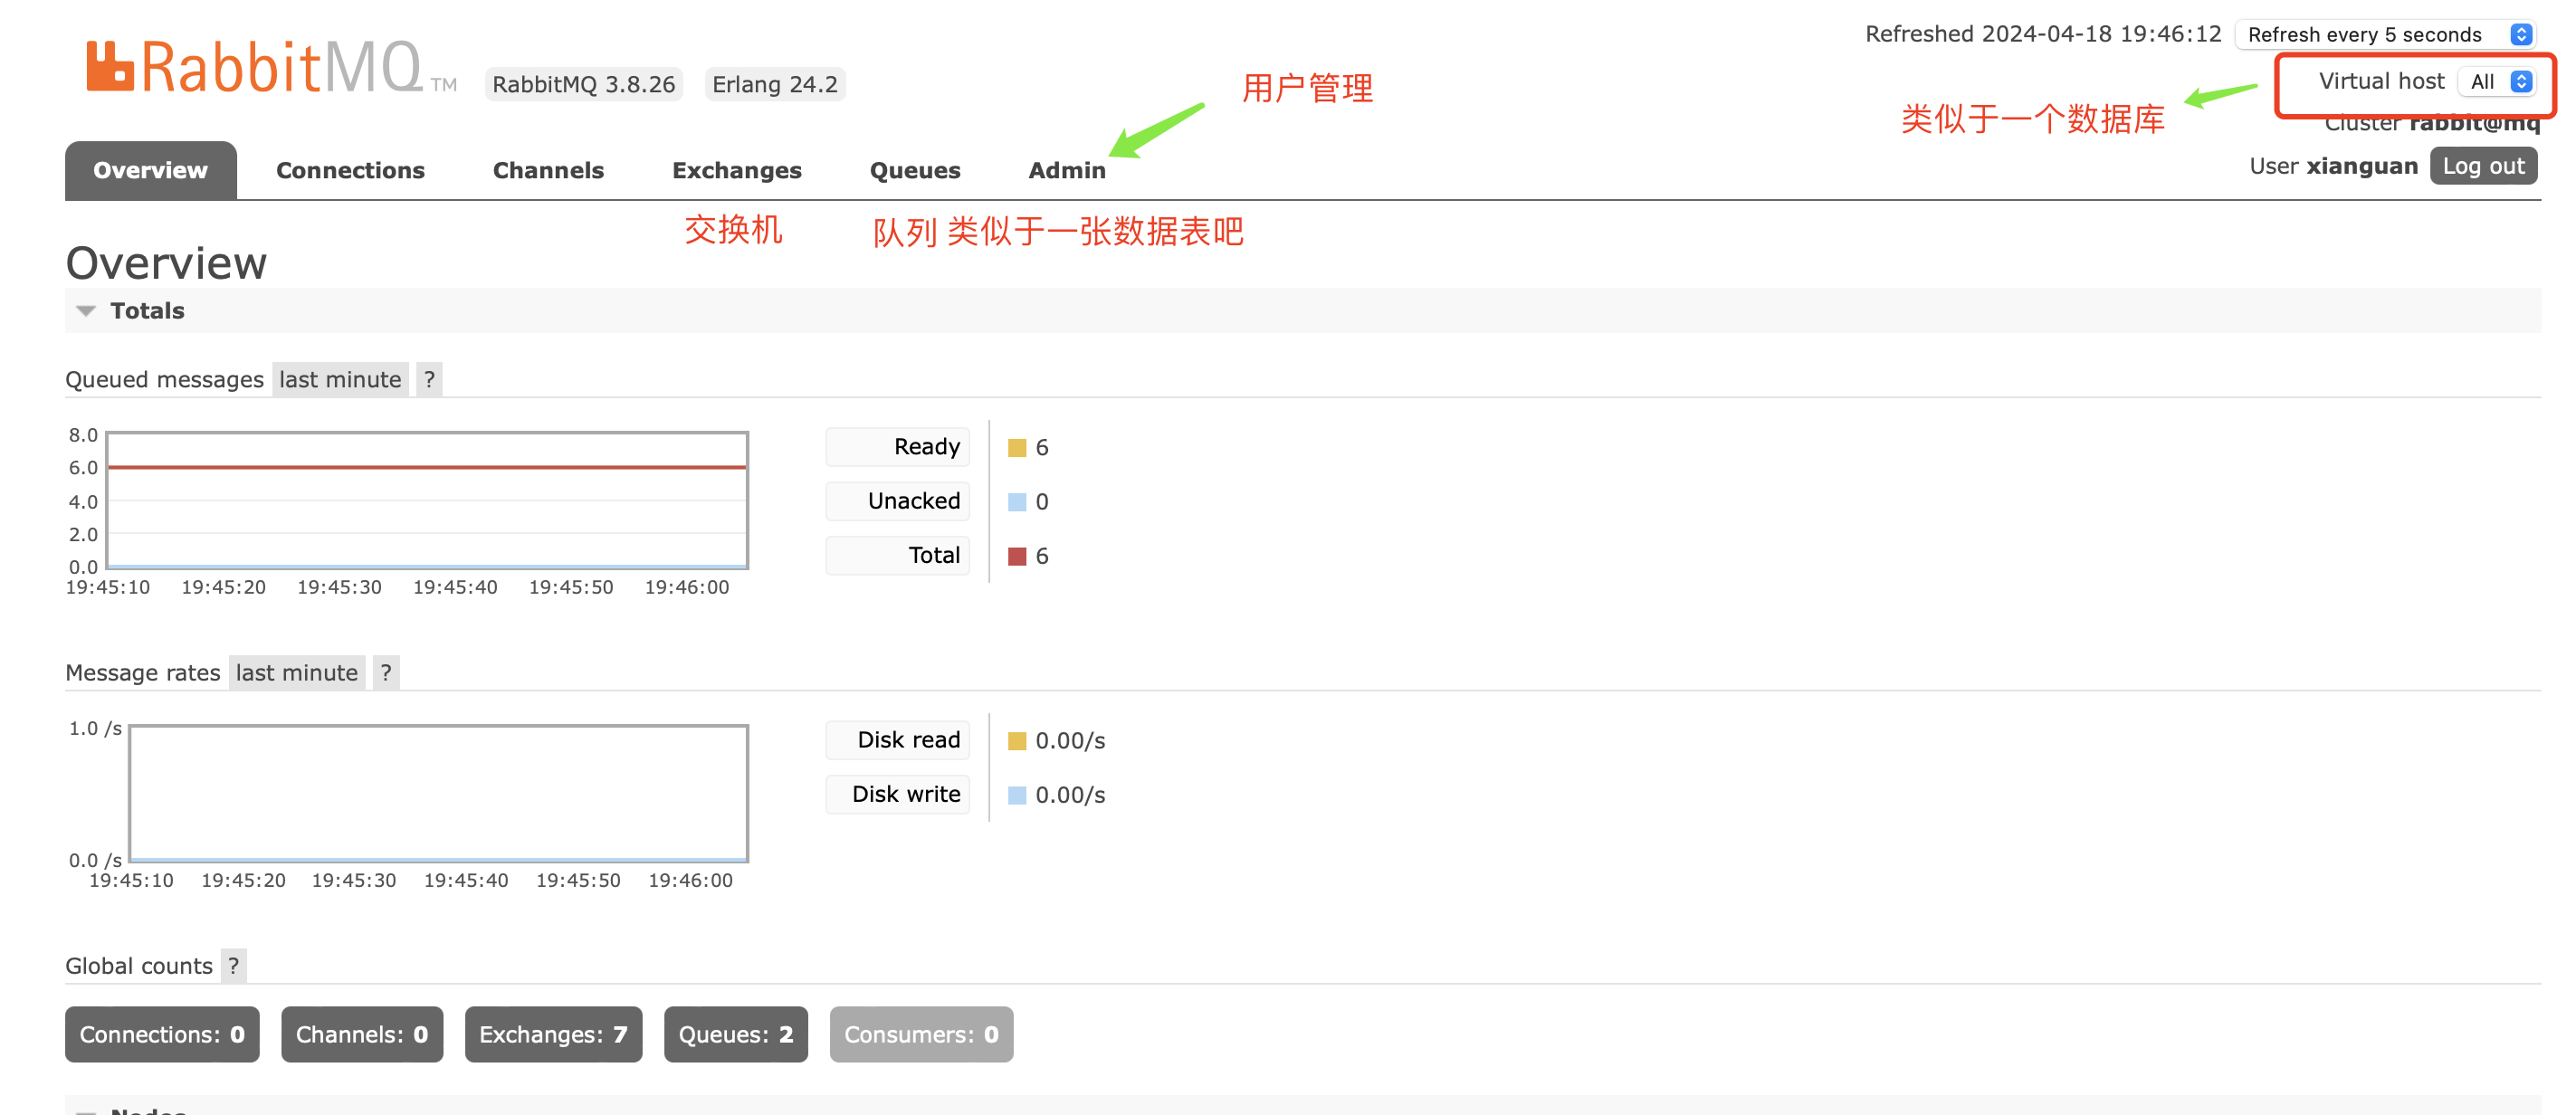Open the Global counts help question mark

point(233,966)
